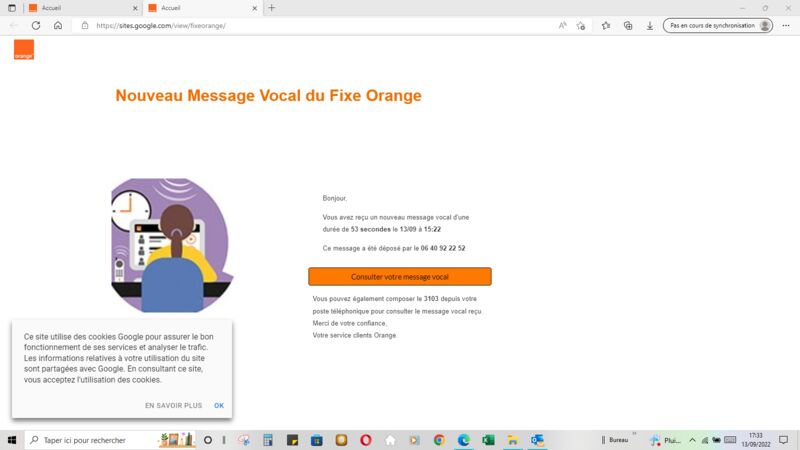Open a new browser tab

[x=271, y=7]
